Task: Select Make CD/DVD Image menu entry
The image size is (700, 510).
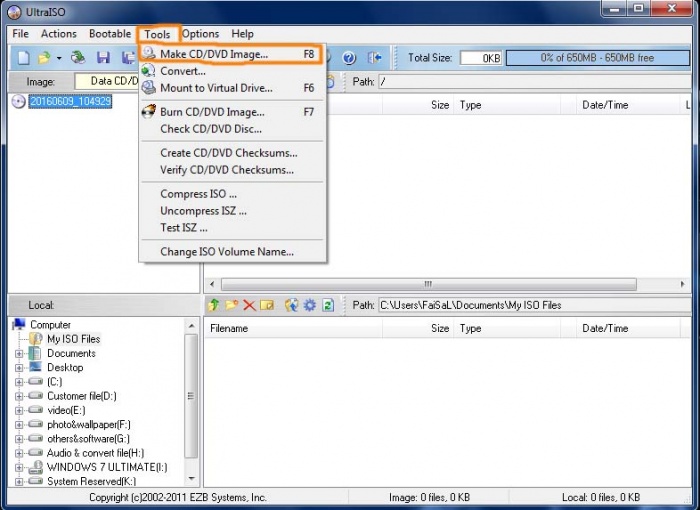Action: click(x=214, y=53)
